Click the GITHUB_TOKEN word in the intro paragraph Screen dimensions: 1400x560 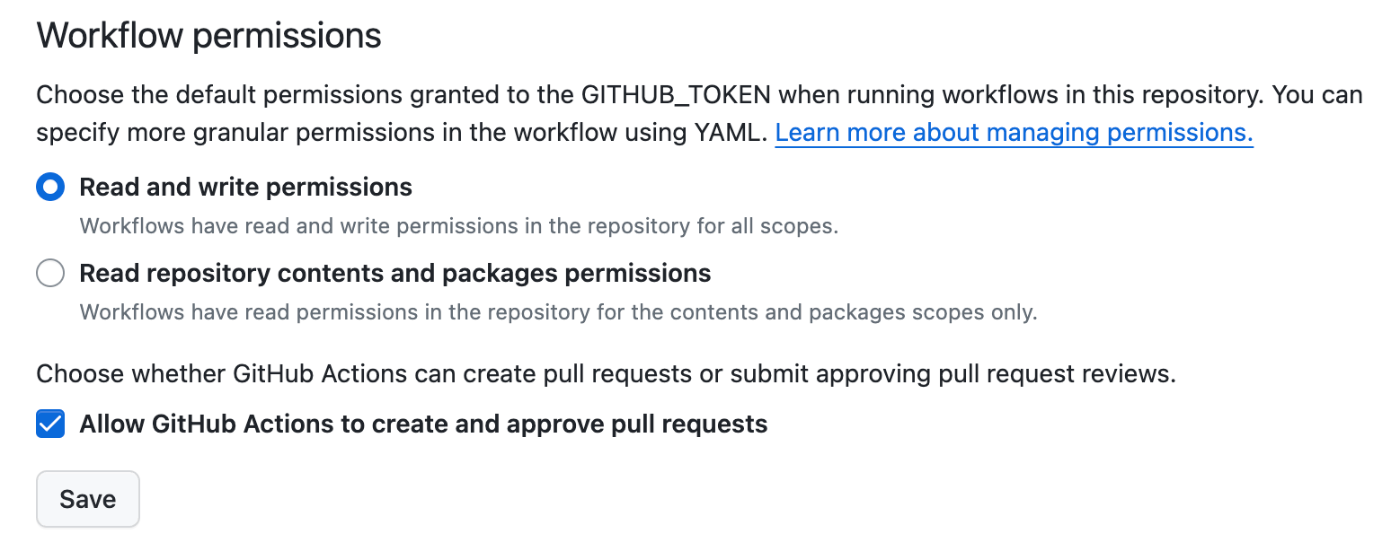coord(676,96)
